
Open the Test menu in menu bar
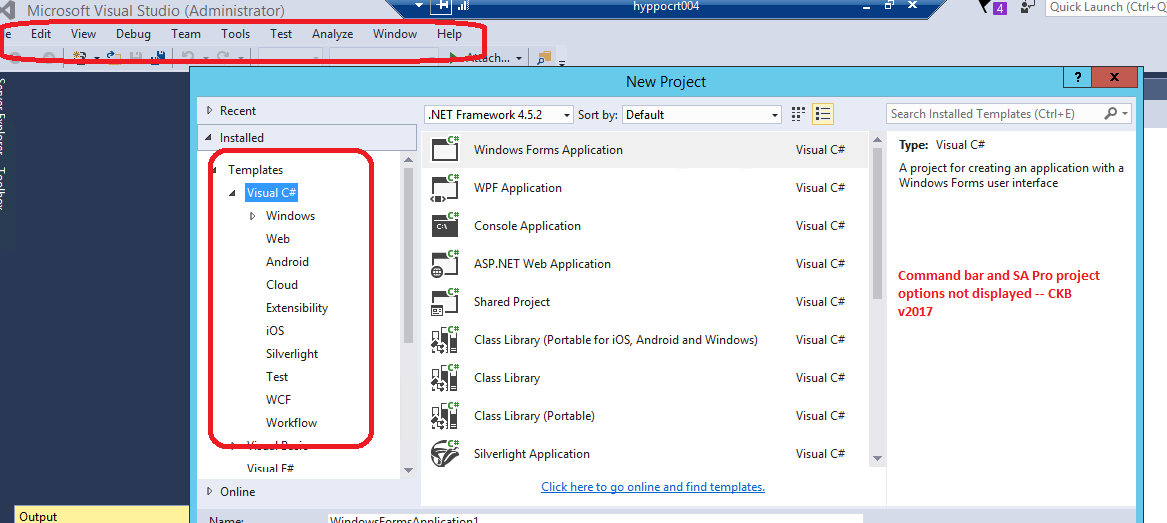tap(281, 33)
